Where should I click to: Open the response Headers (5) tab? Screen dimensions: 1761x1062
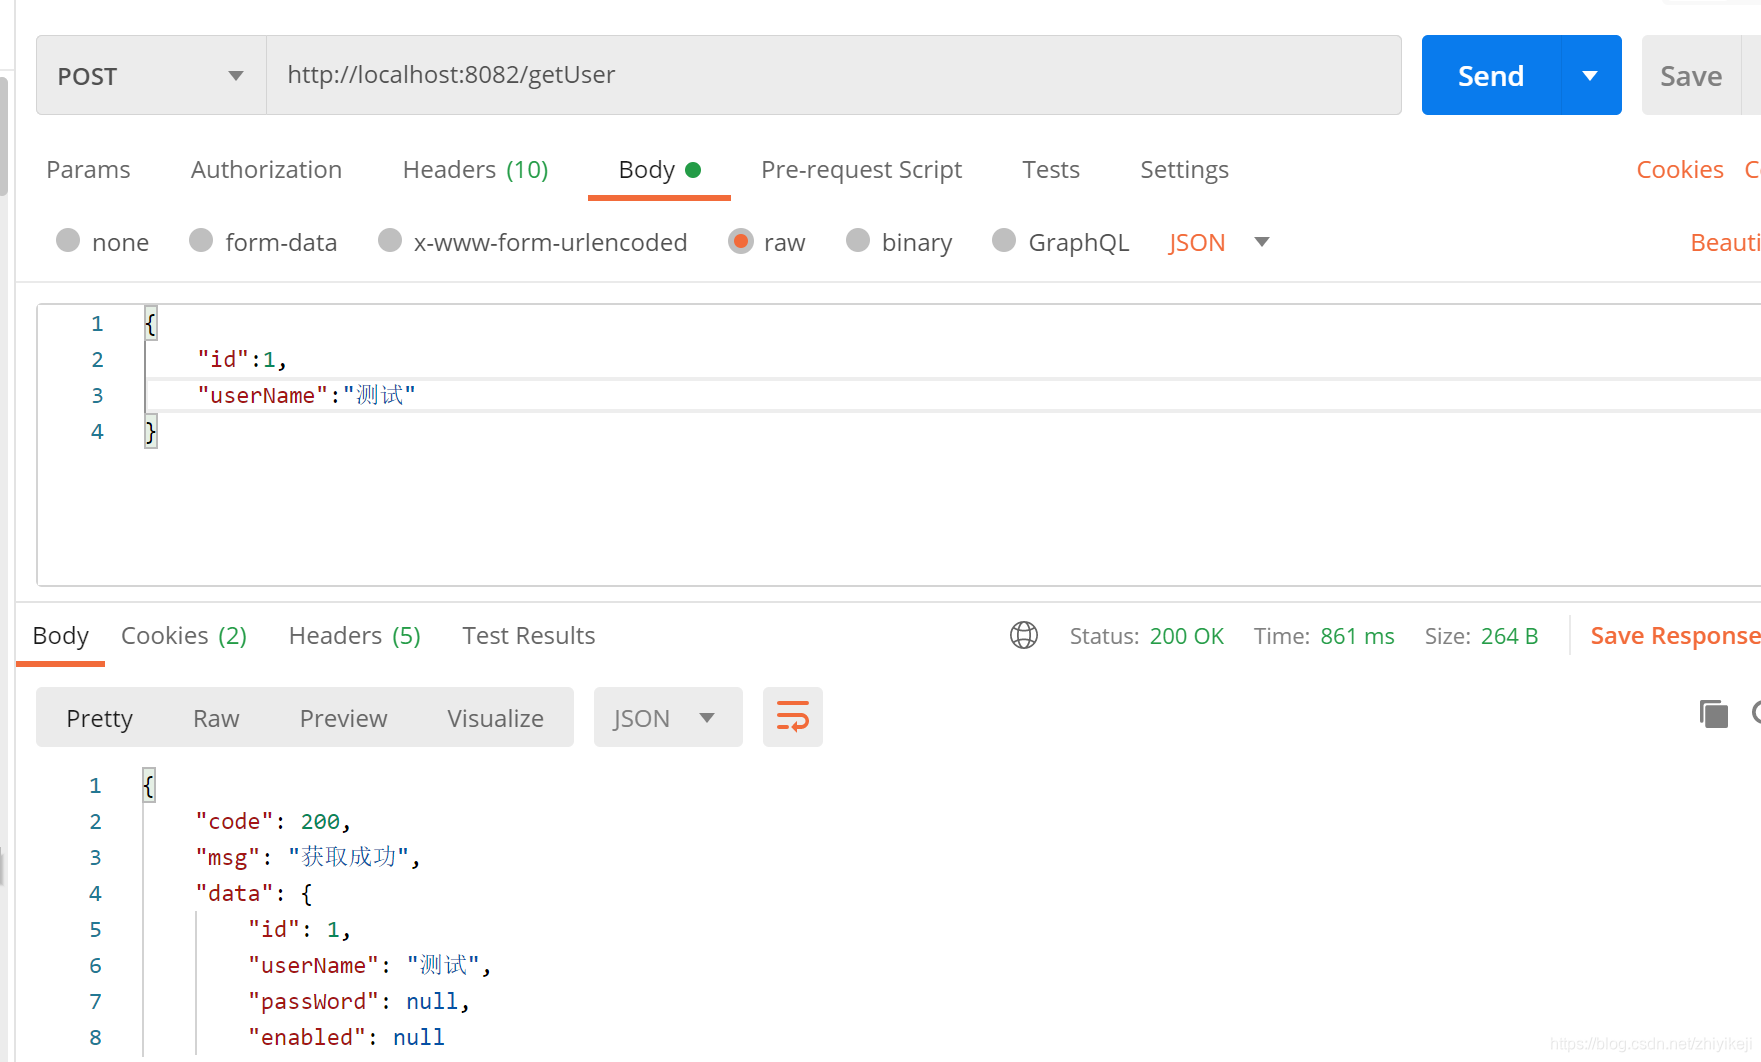point(354,636)
